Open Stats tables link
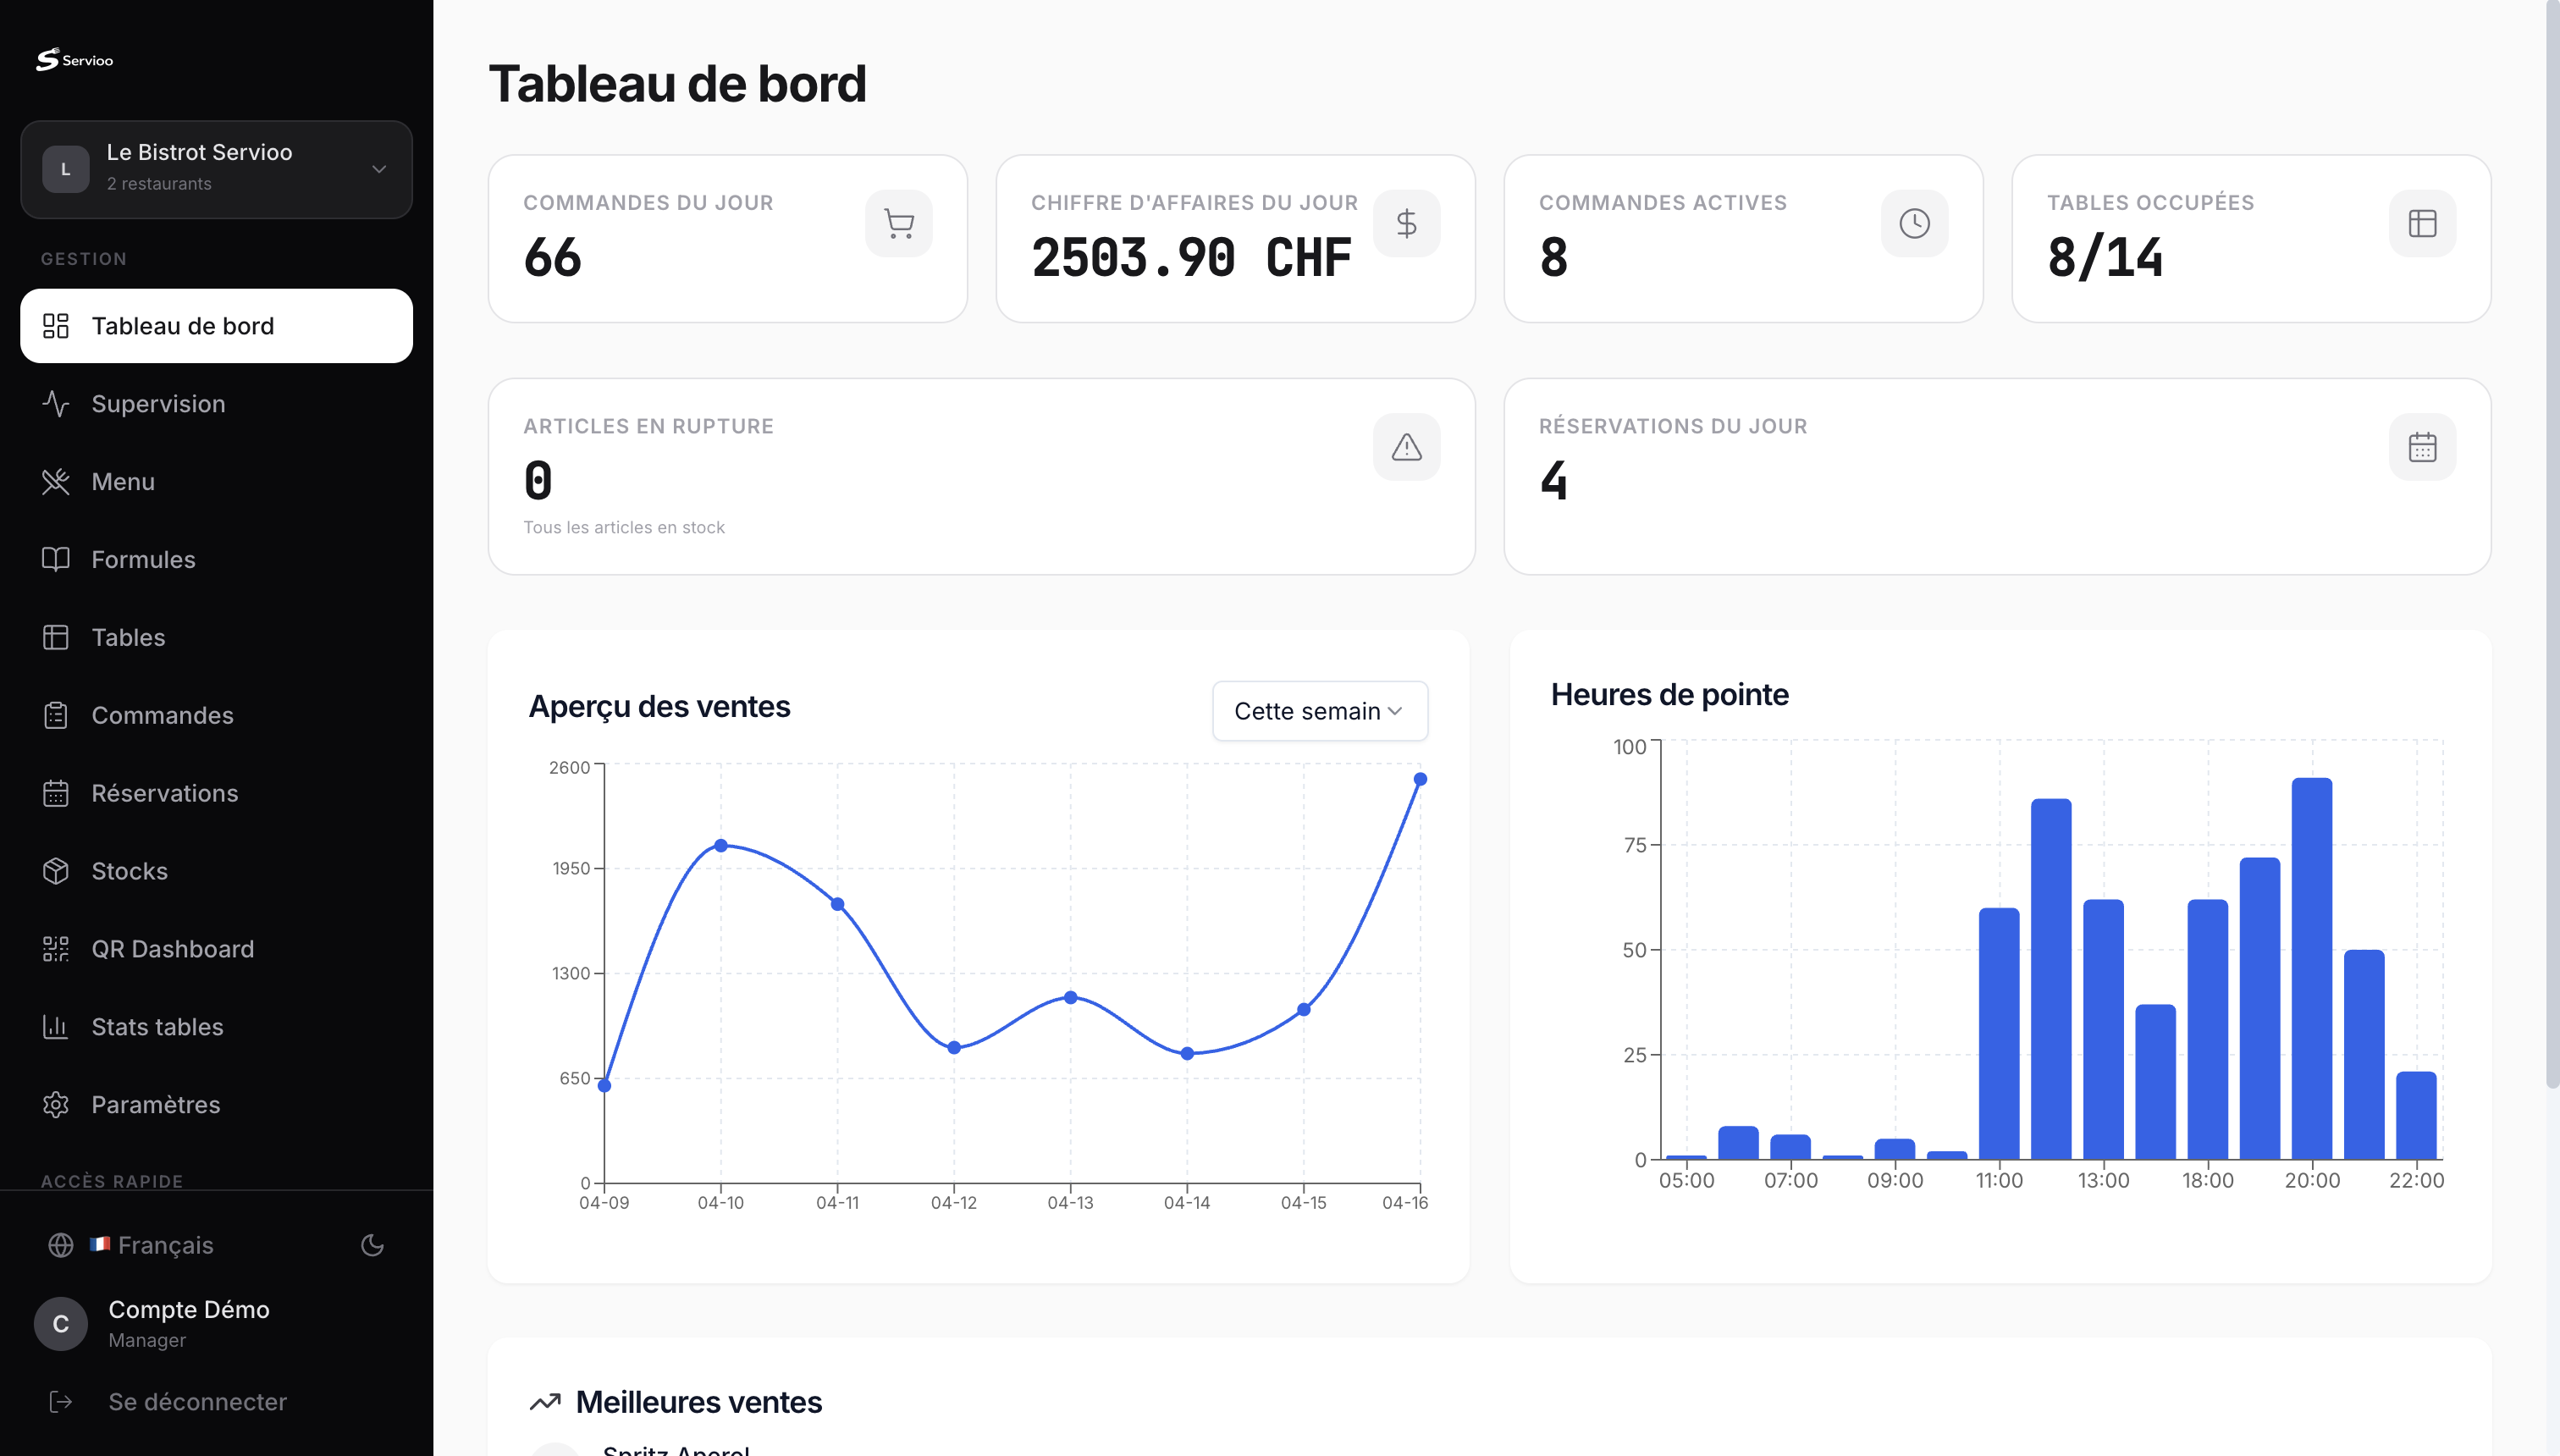 pos(216,1027)
